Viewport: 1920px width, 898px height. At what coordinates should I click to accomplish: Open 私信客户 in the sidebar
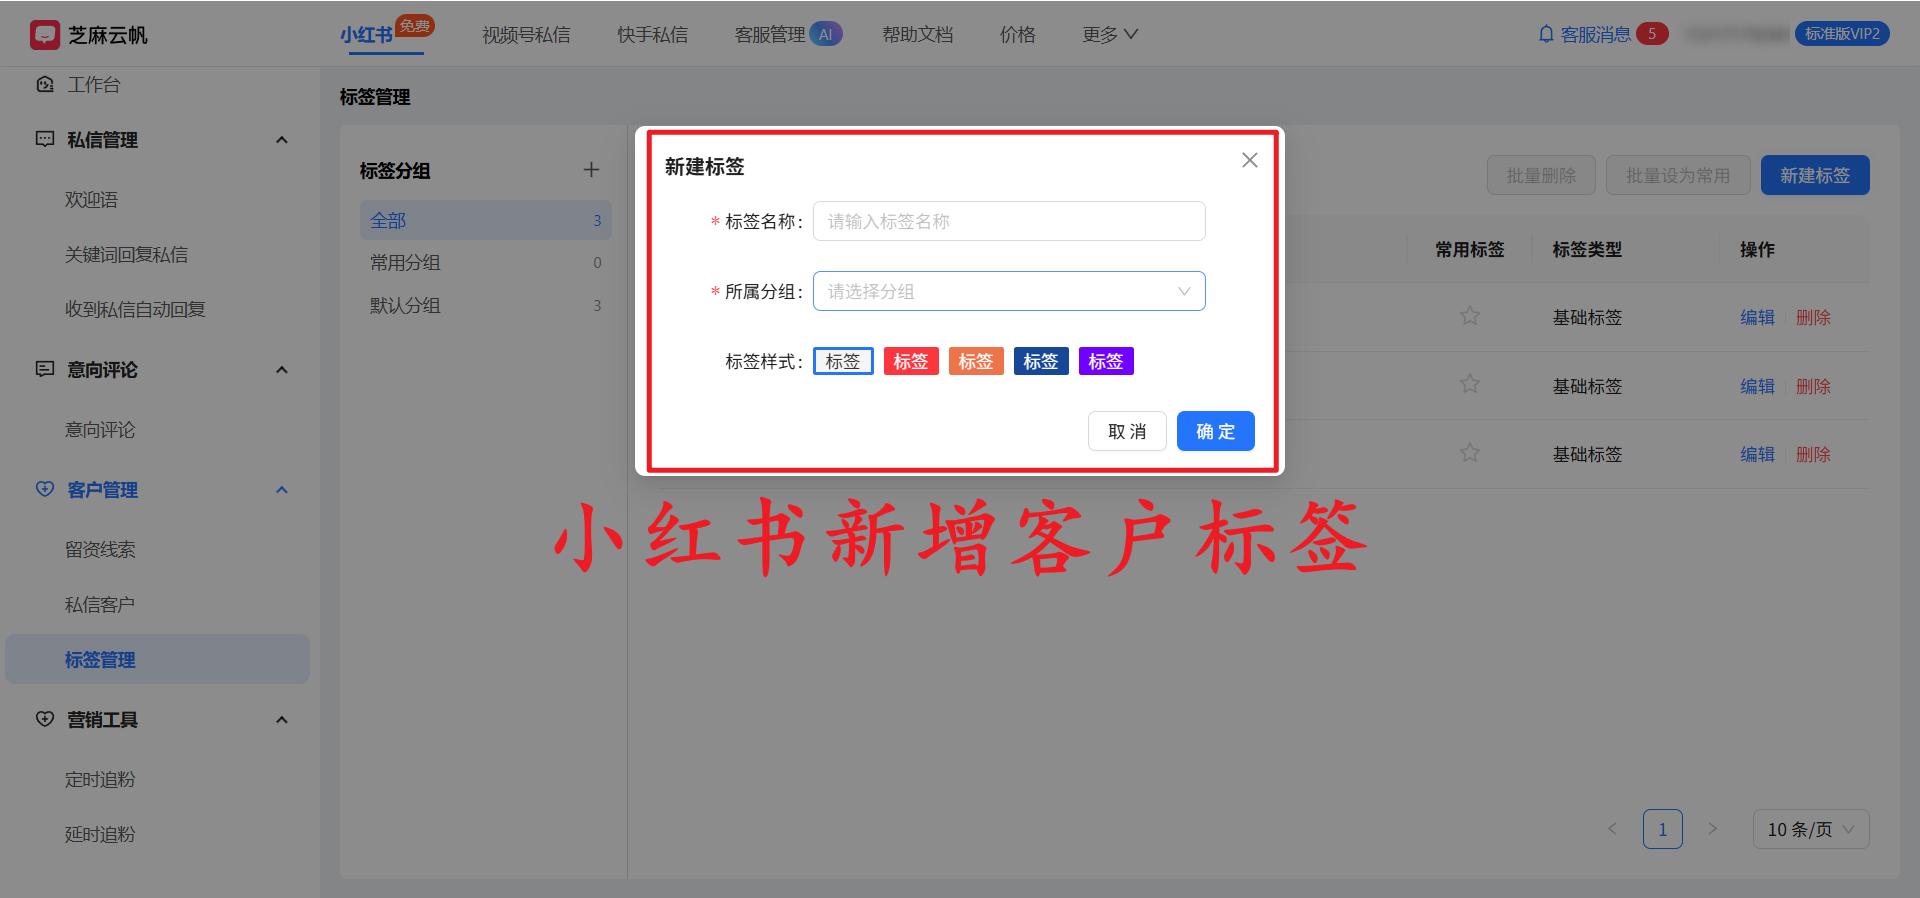[x=100, y=605]
